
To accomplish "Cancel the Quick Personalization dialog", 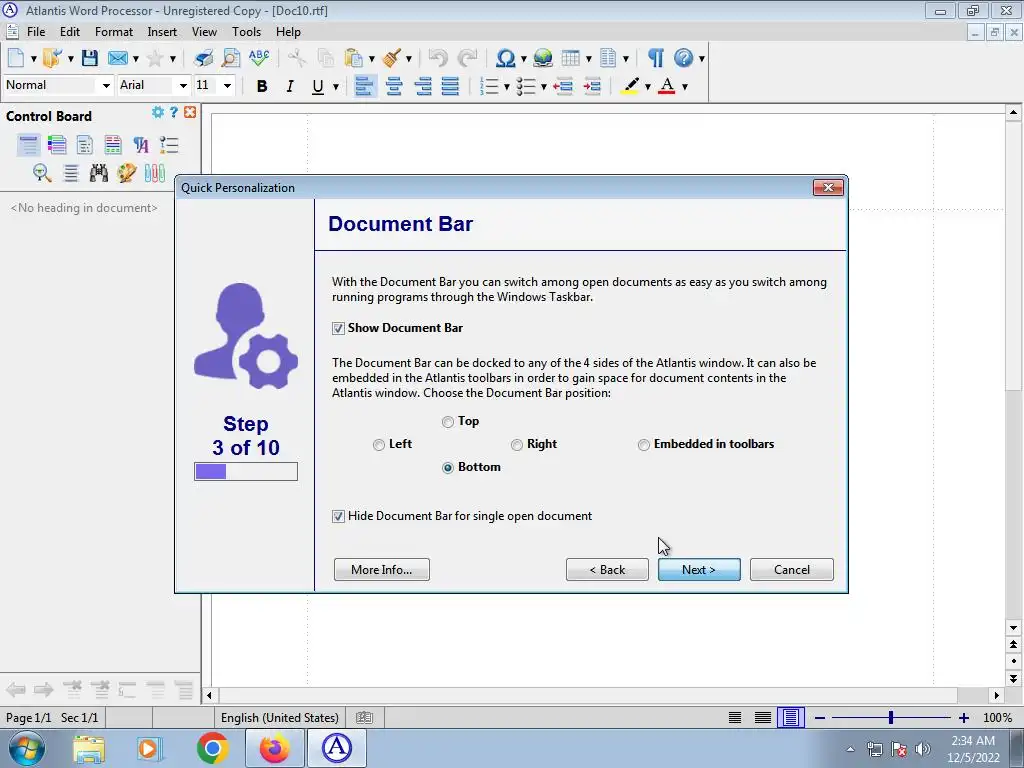I will tap(792, 570).
